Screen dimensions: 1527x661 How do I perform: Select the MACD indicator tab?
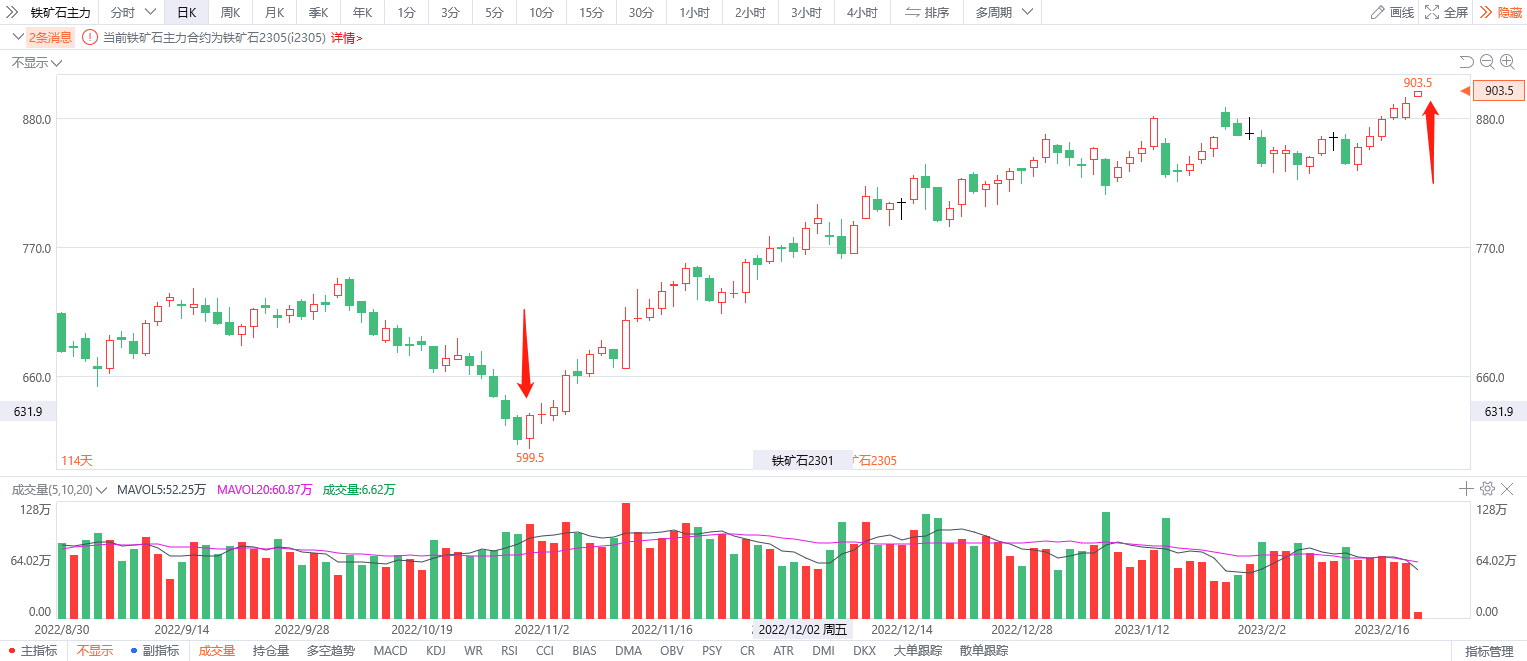(390, 651)
